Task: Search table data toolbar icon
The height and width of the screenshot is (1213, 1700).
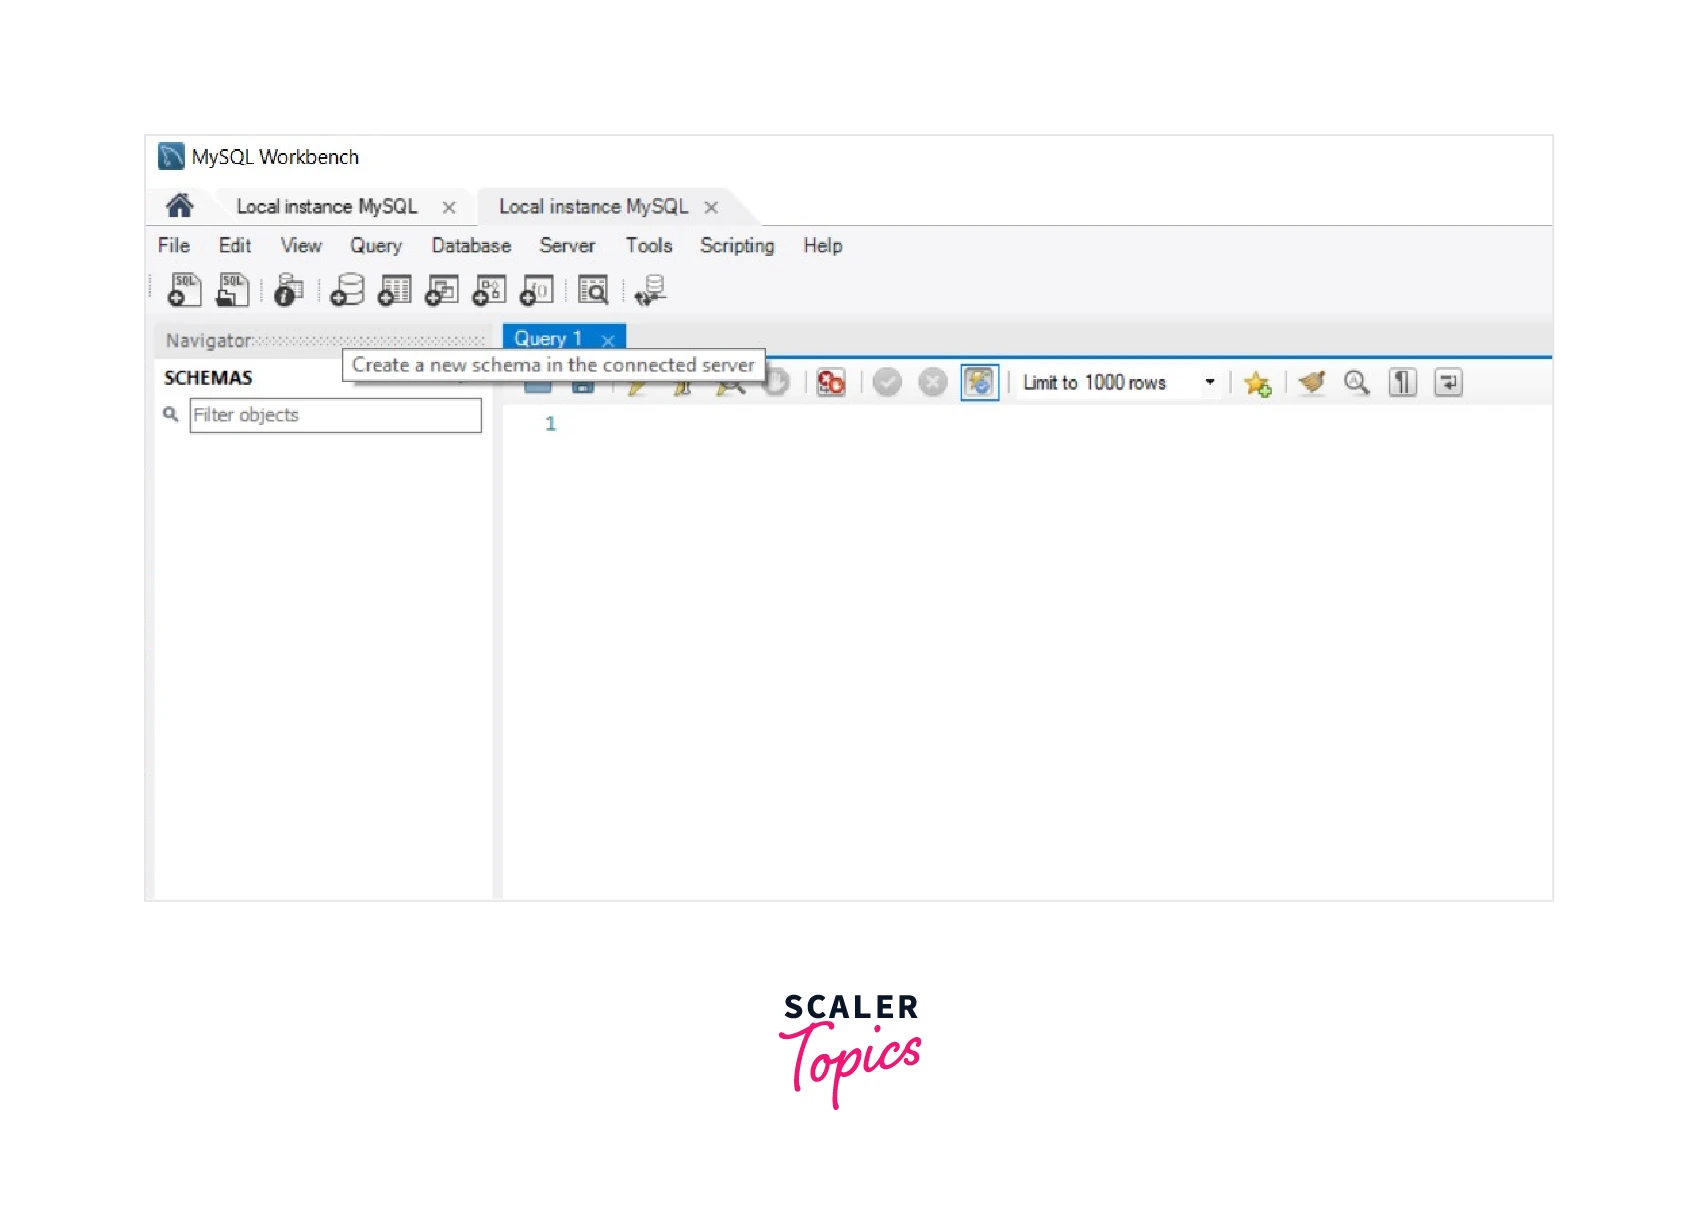Action: click(593, 290)
